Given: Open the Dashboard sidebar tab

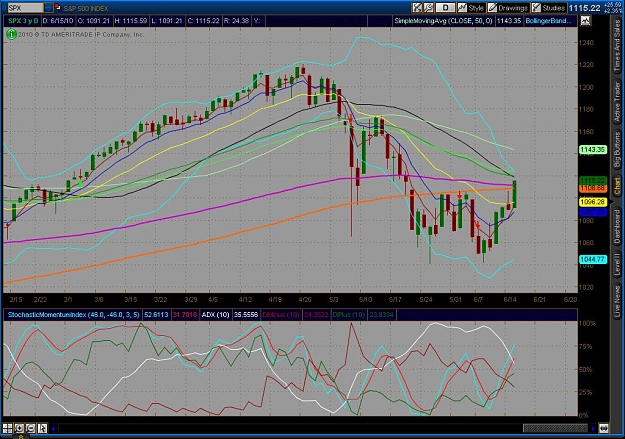Looking at the screenshot, I should coord(617,226).
